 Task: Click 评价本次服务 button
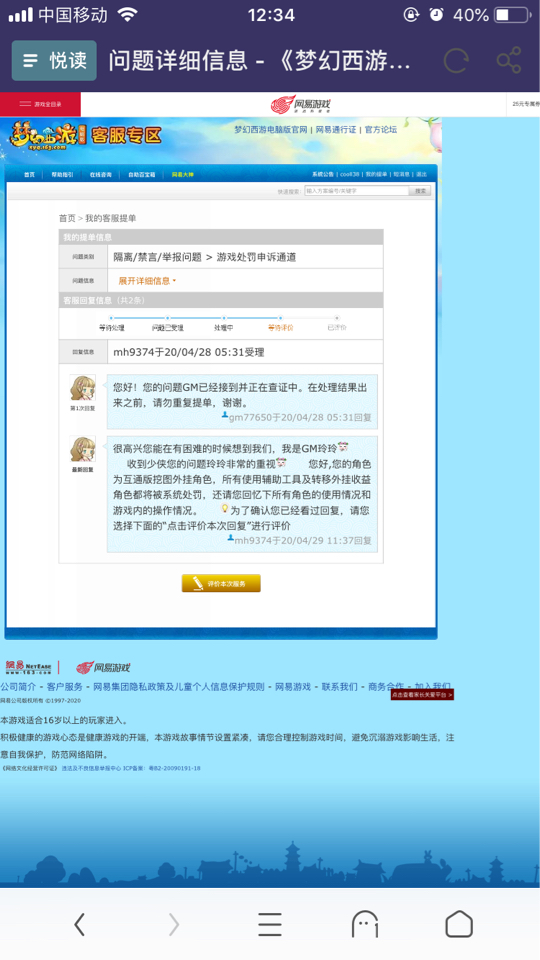pos(221,583)
